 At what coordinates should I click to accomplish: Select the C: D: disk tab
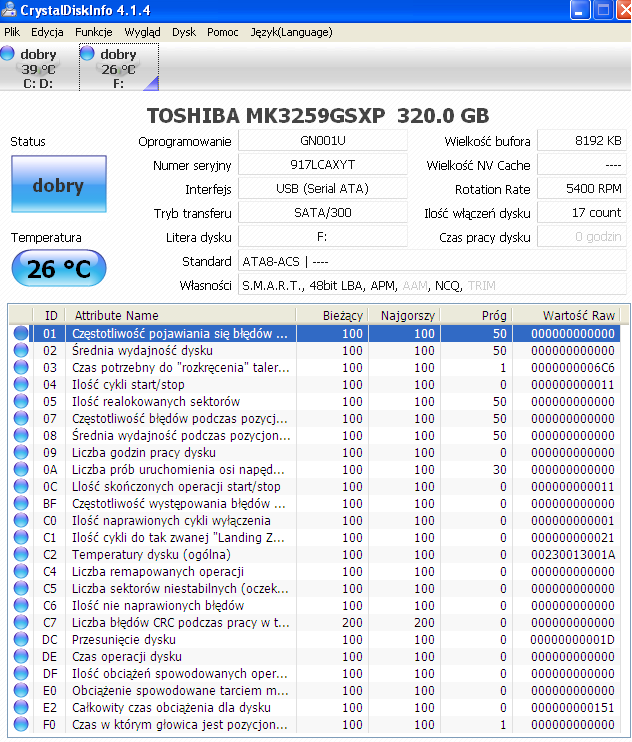pyautogui.click(x=39, y=67)
